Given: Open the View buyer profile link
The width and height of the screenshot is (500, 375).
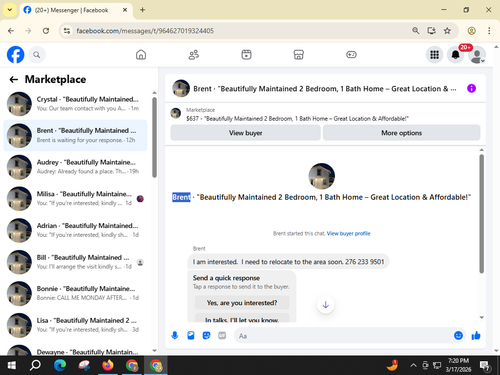Looking at the screenshot, I should 348,233.
